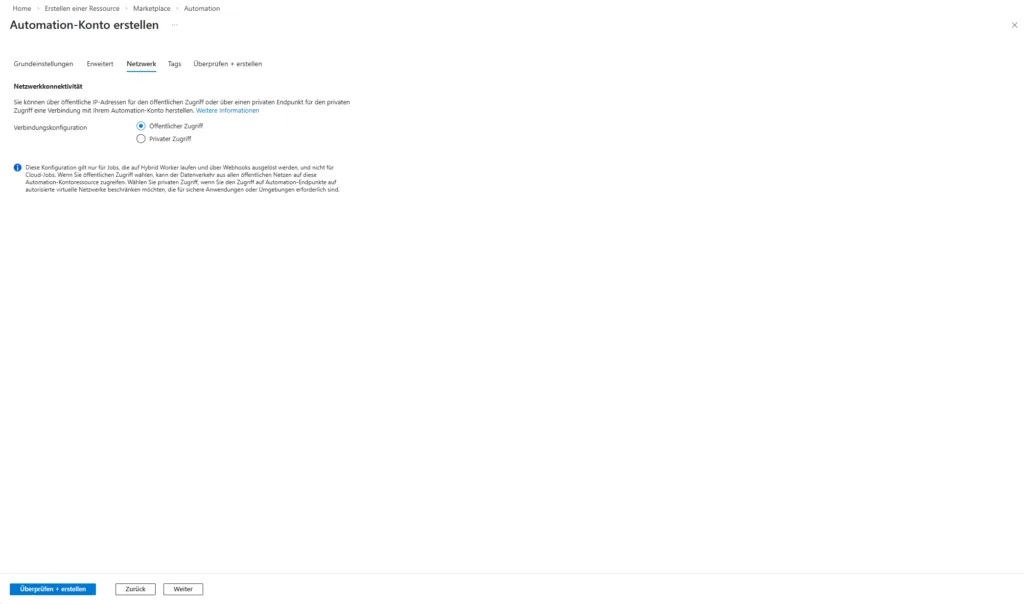
Task: Click the Automation-Konto erstellen page title
Action: 84,25
